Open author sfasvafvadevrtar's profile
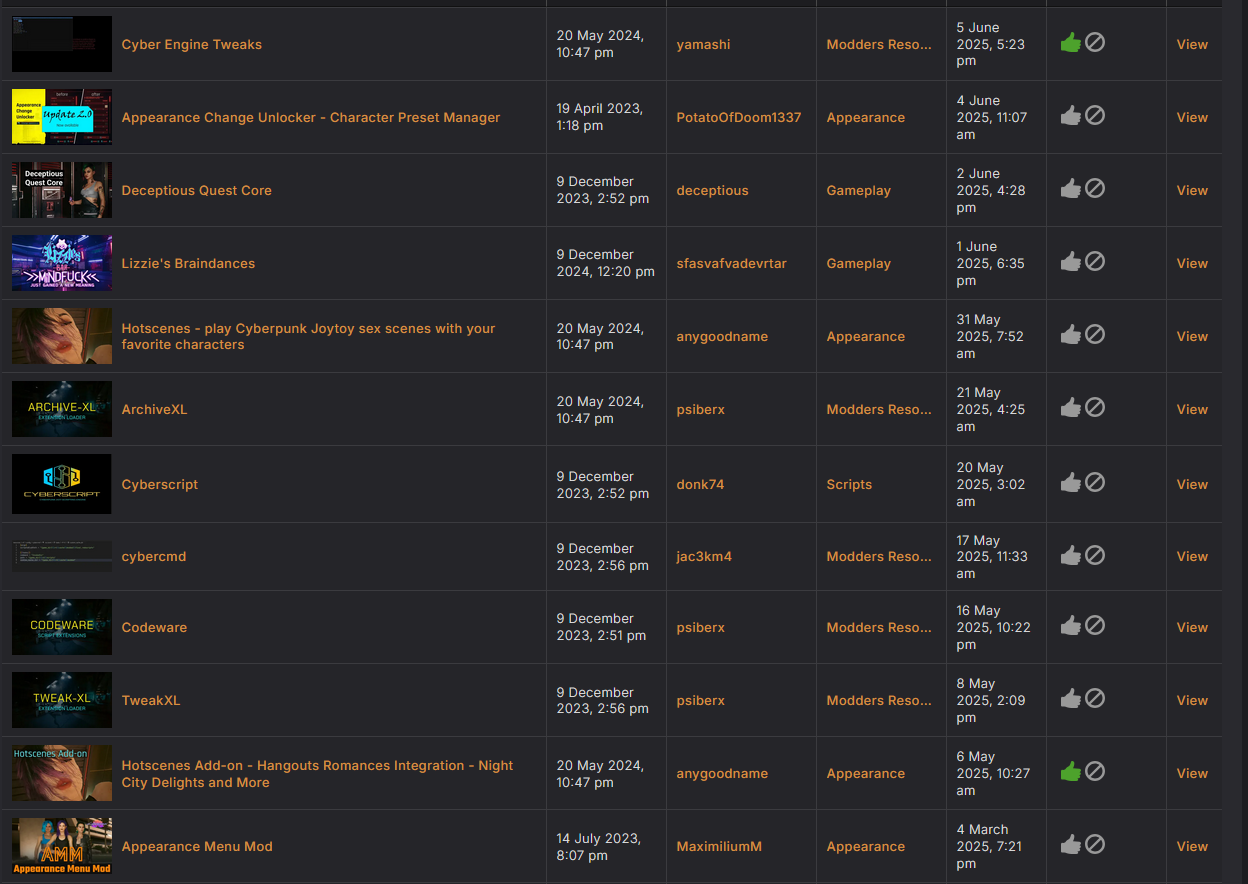The width and height of the screenshot is (1248, 884). [731, 263]
